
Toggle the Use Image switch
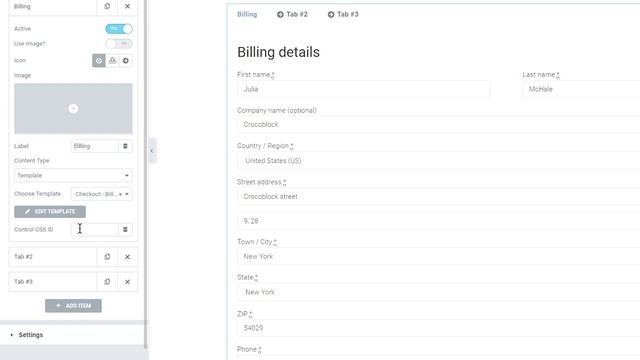(119, 44)
